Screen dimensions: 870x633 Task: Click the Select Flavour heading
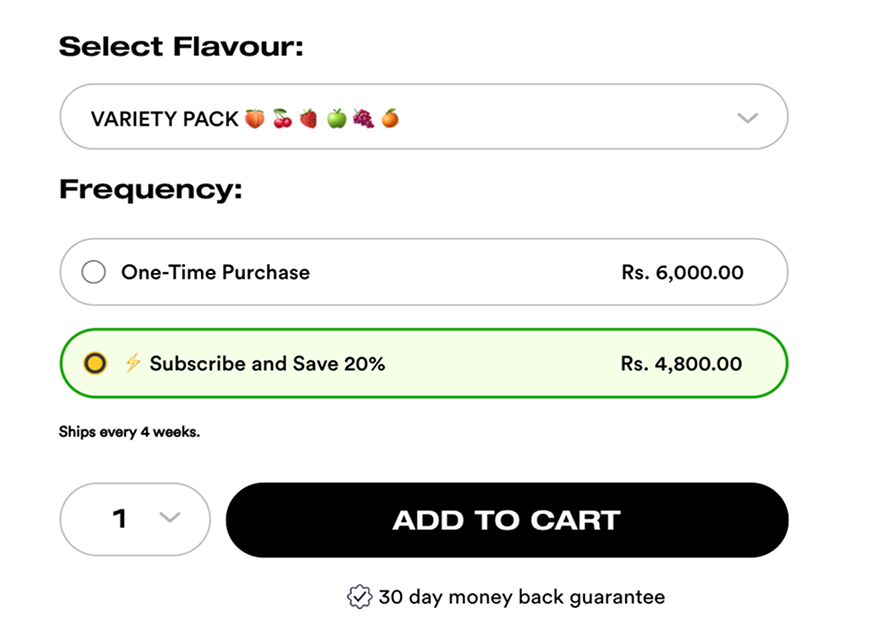coord(181,46)
